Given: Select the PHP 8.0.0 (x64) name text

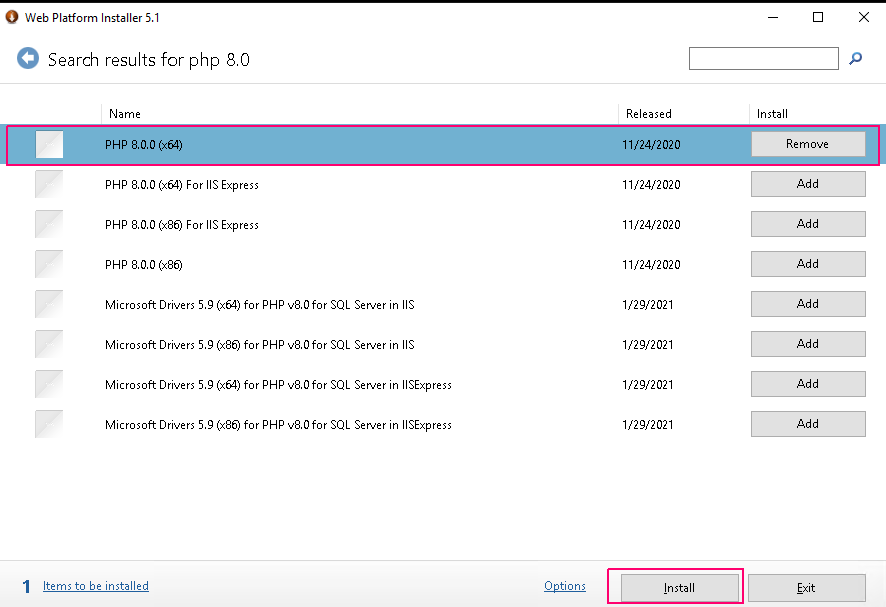Looking at the screenshot, I should tap(144, 145).
